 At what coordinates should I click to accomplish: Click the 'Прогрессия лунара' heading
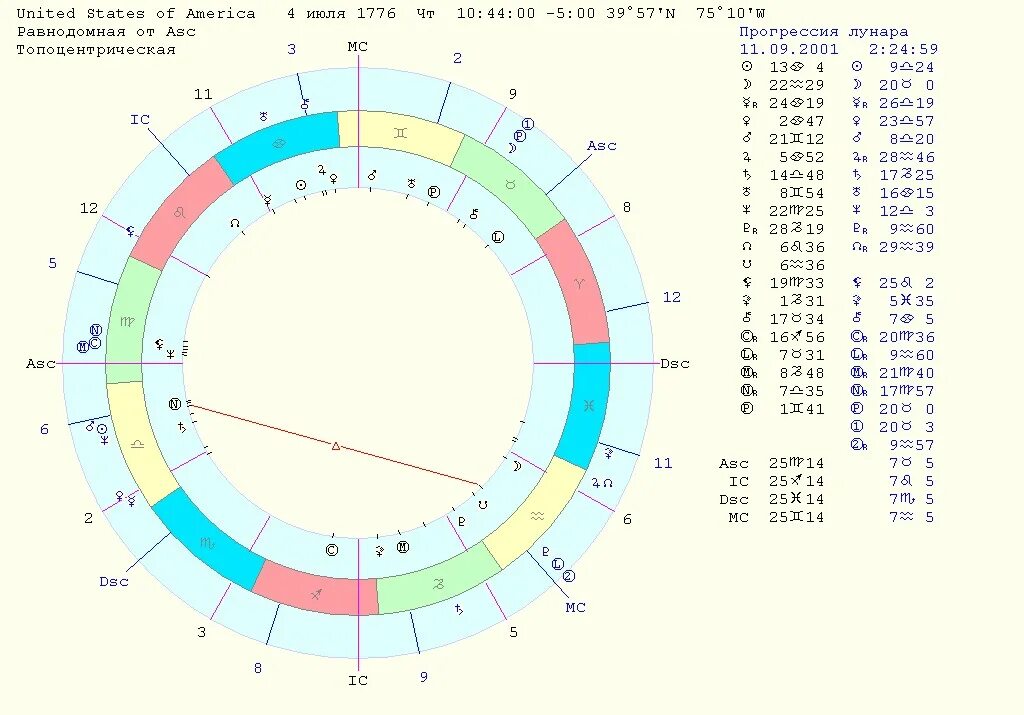[824, 31]
